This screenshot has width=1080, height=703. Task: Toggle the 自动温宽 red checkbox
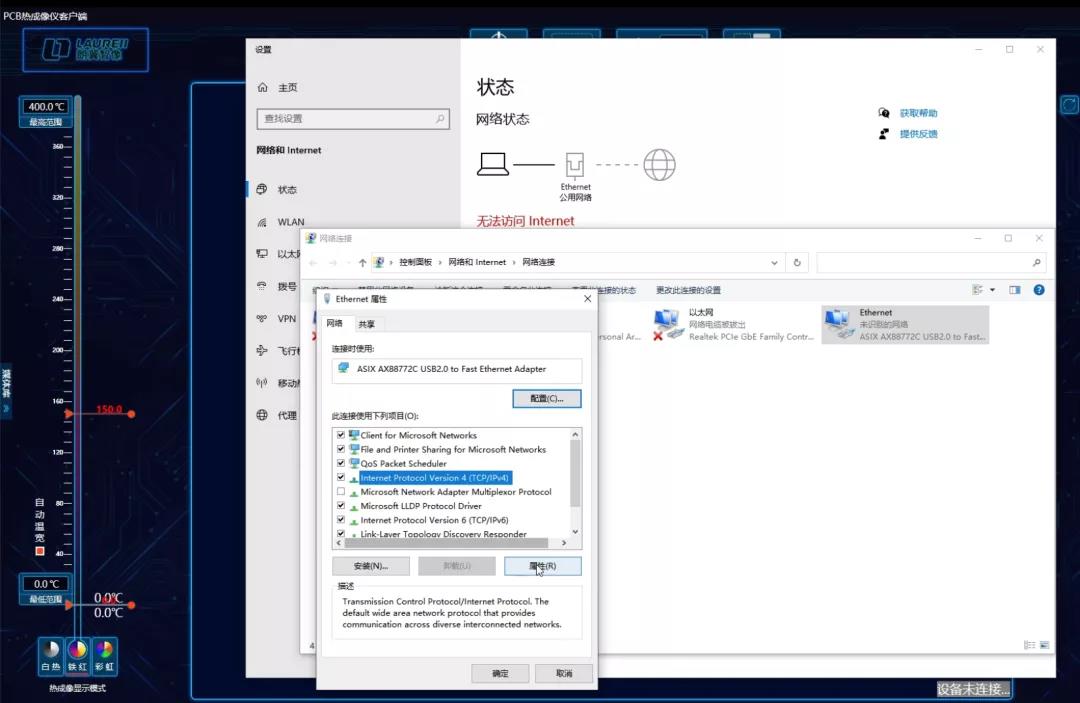click(x=40, y=551)
